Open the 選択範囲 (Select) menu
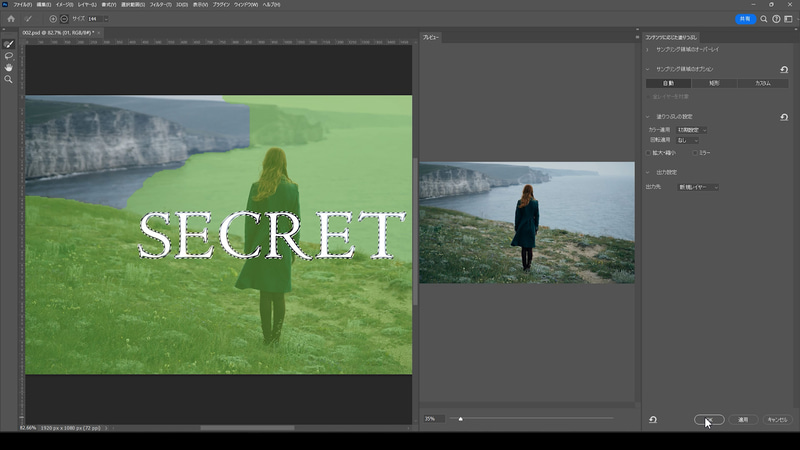The image size is (800, 450). [x=133, y=5]
